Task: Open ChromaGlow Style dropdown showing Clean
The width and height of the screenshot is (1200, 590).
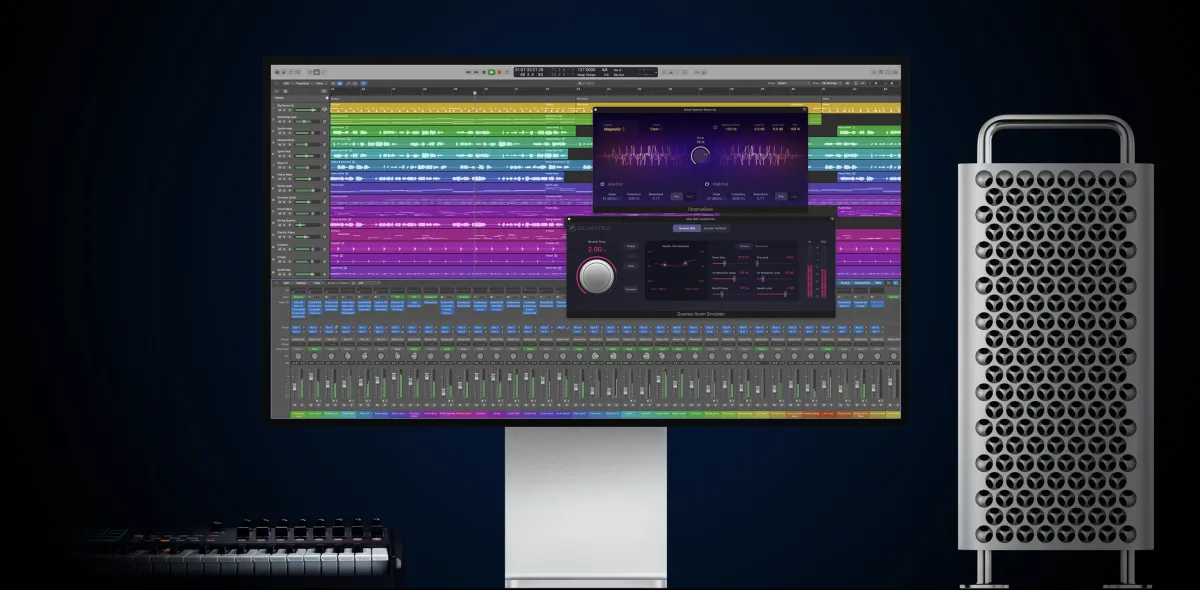Action: 656,129
